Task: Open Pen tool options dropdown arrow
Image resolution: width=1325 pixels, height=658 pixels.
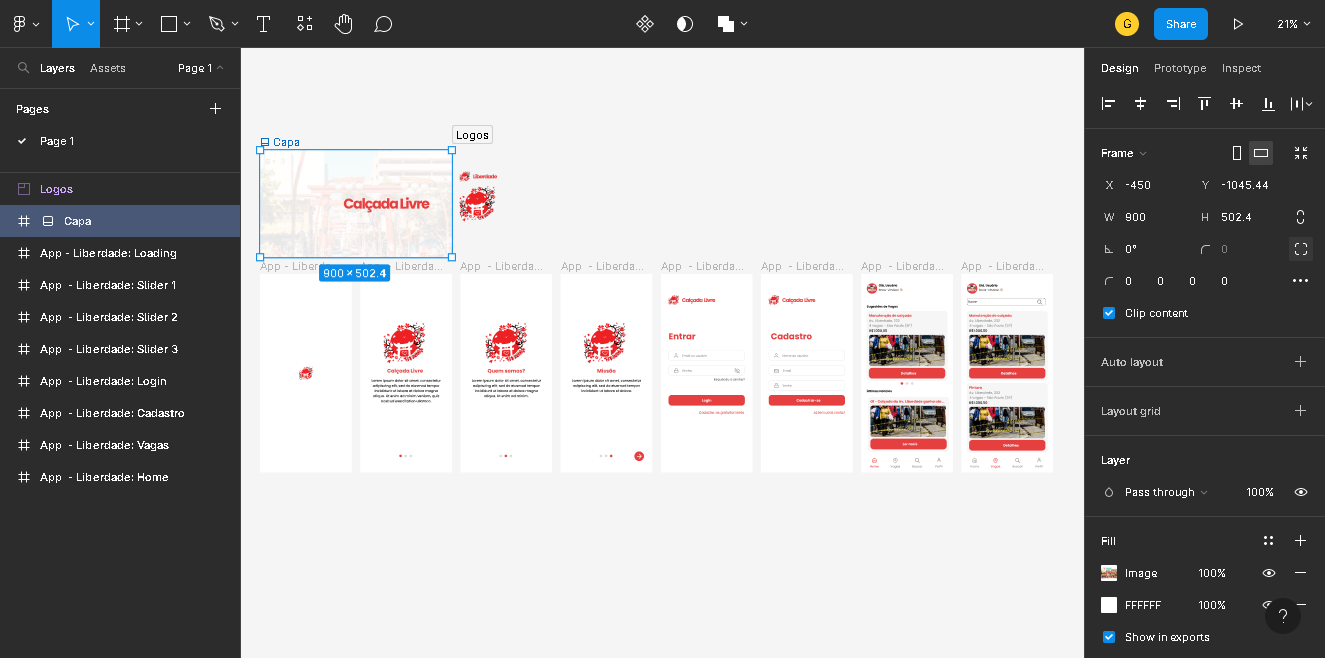Action: [x=235, y=24]
